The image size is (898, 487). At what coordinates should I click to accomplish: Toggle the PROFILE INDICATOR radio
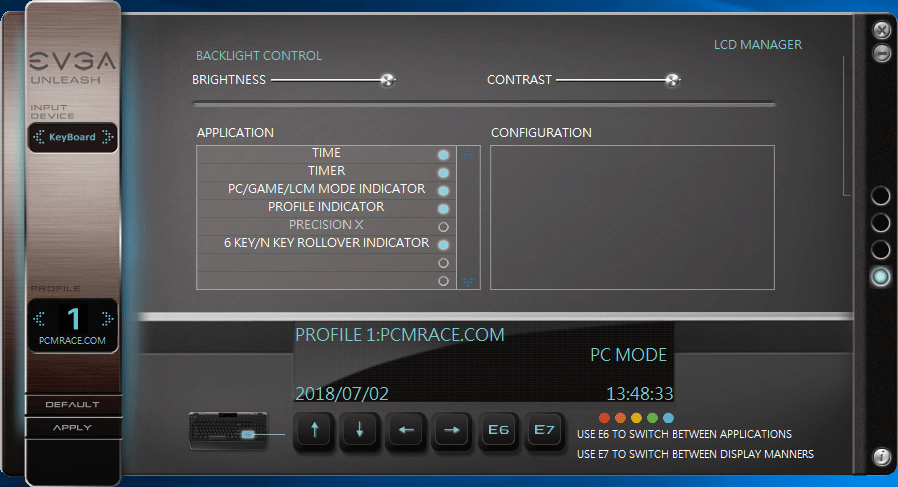pyautogui.click(x=443, y=209)
